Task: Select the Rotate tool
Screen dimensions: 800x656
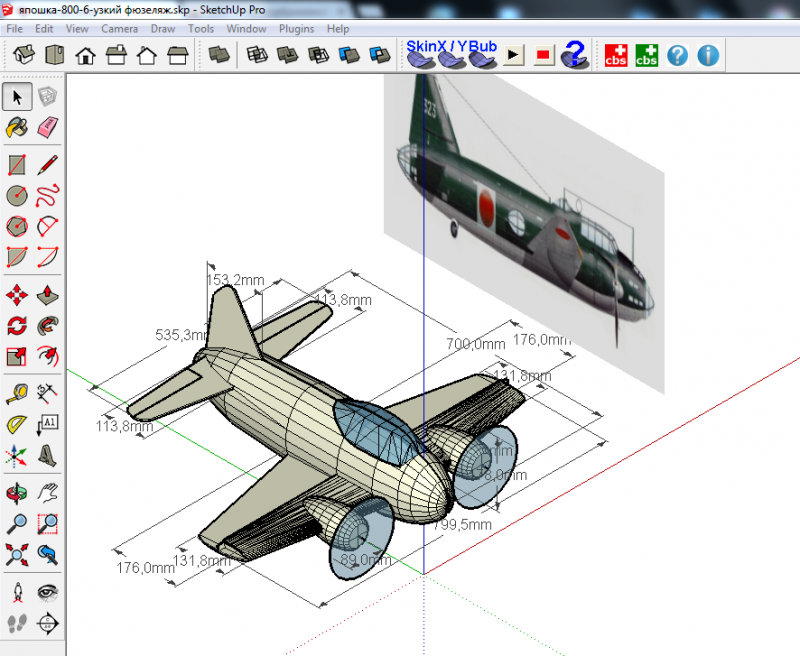Action: point(17,326)
